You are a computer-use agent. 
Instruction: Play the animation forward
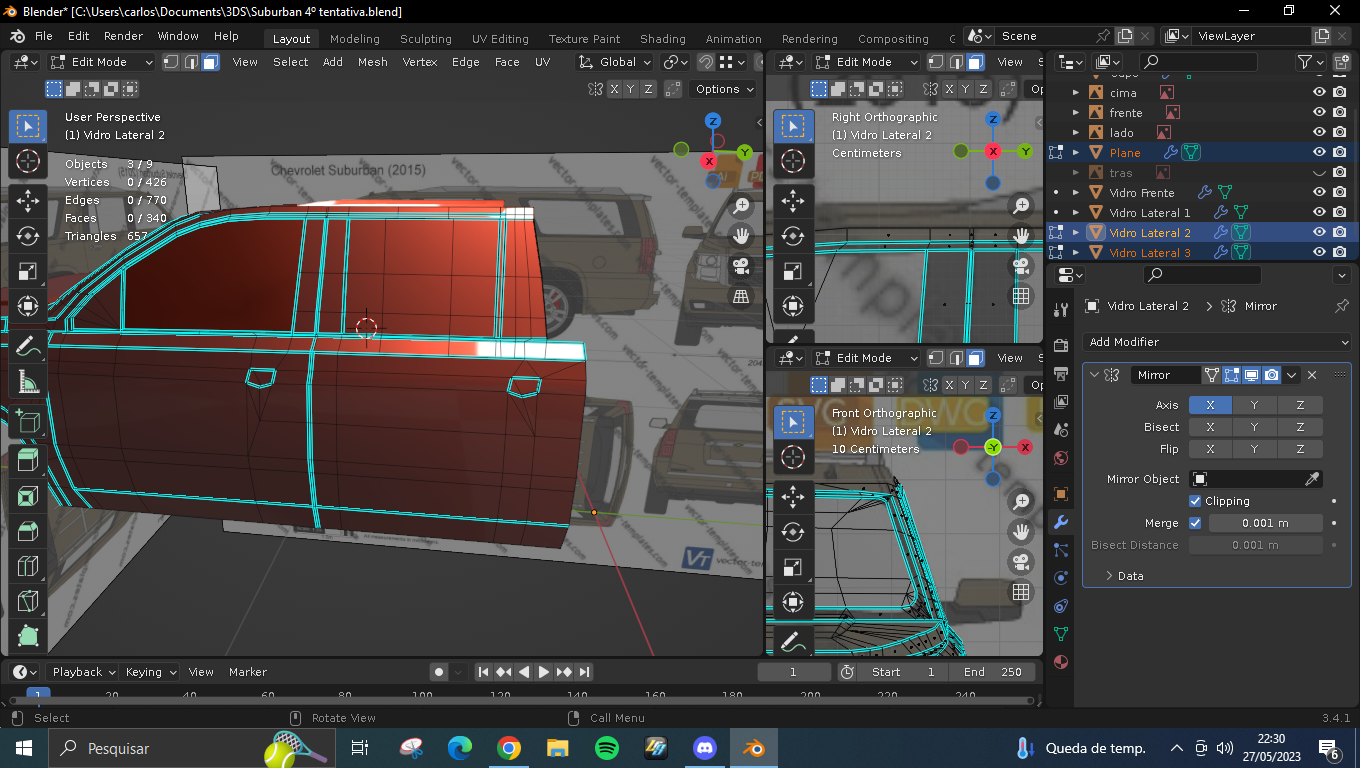pyautogui.click(x=544, y=672)
